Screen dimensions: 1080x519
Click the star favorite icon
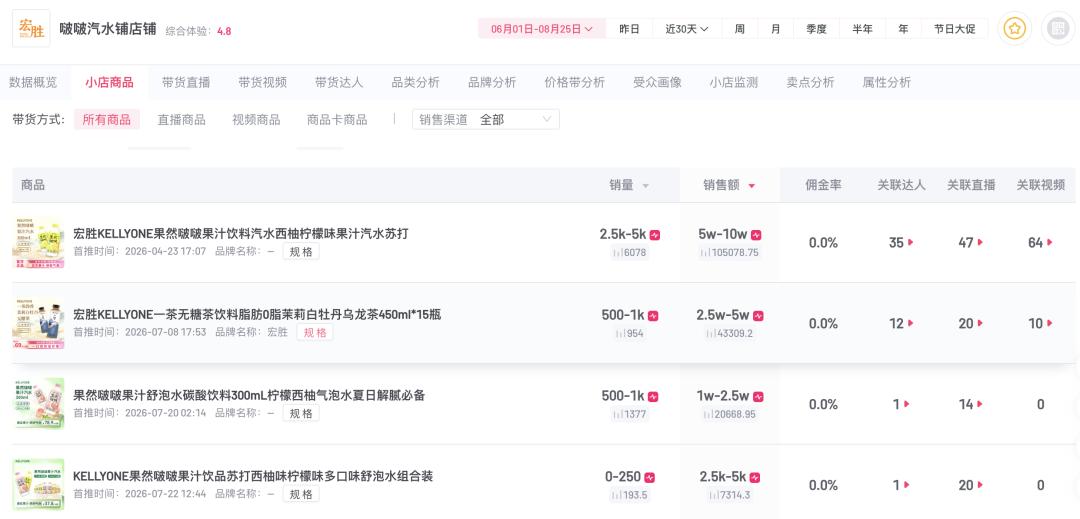[1014, 29]
